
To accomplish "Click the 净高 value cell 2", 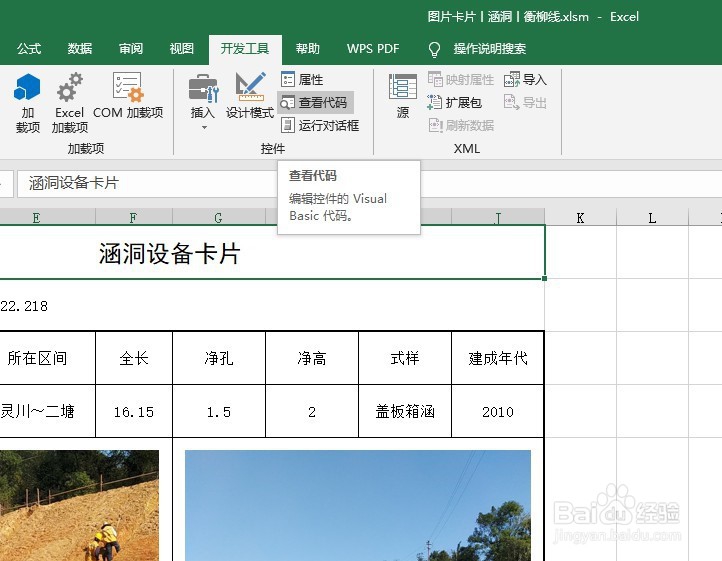I will coord(312,411).
